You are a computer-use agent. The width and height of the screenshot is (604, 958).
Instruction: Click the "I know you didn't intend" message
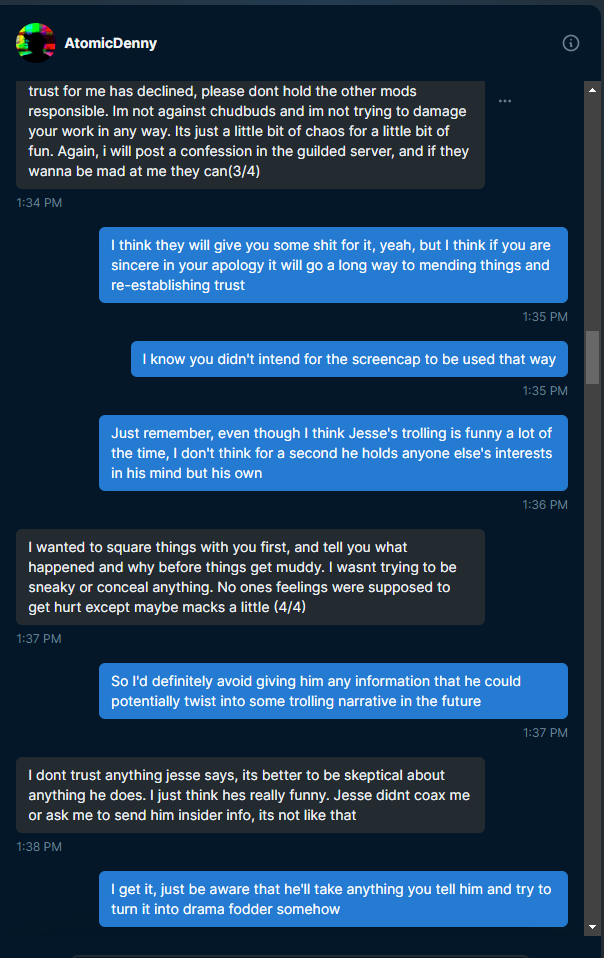349,359
